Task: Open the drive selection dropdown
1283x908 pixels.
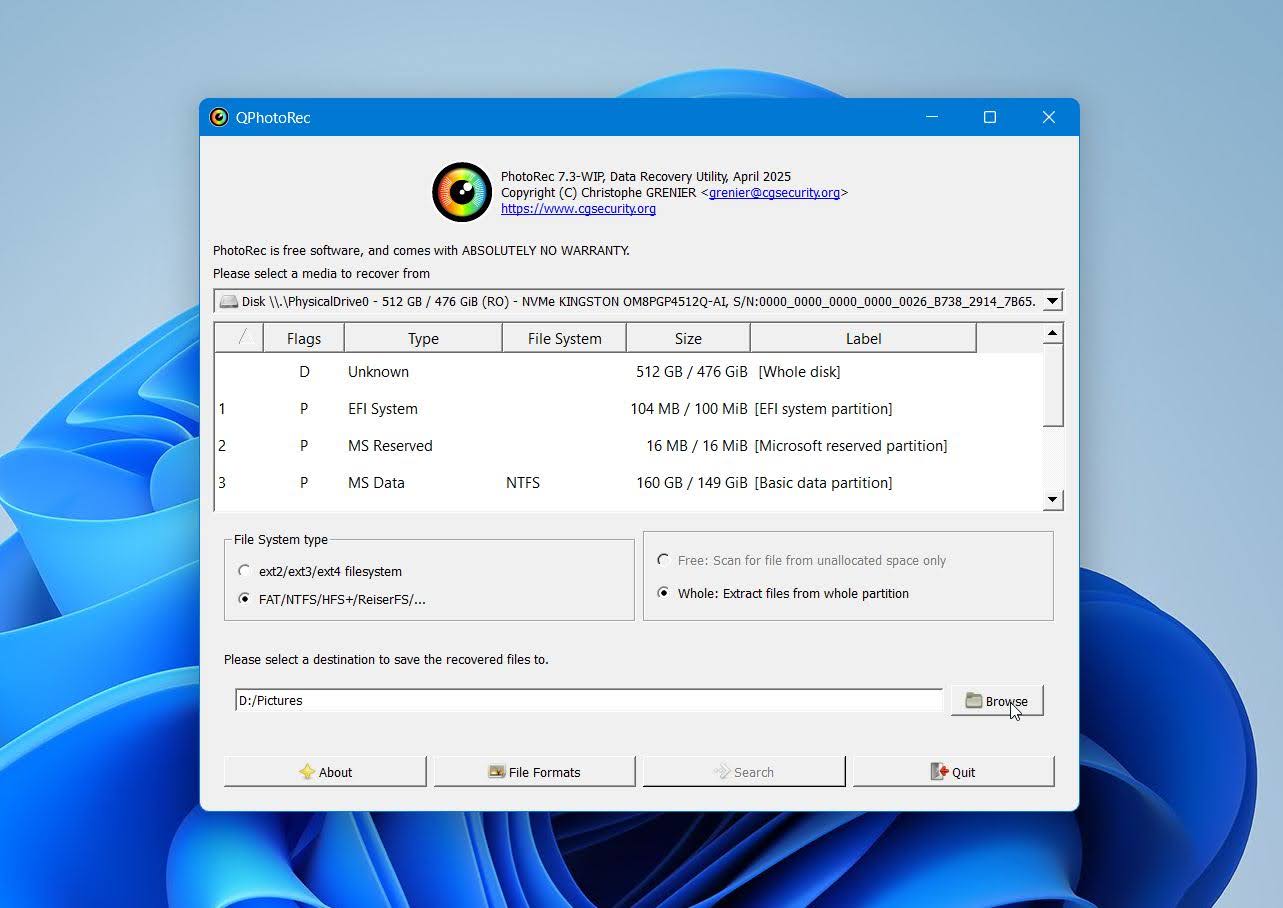Action: click(x=1052, y=300)
